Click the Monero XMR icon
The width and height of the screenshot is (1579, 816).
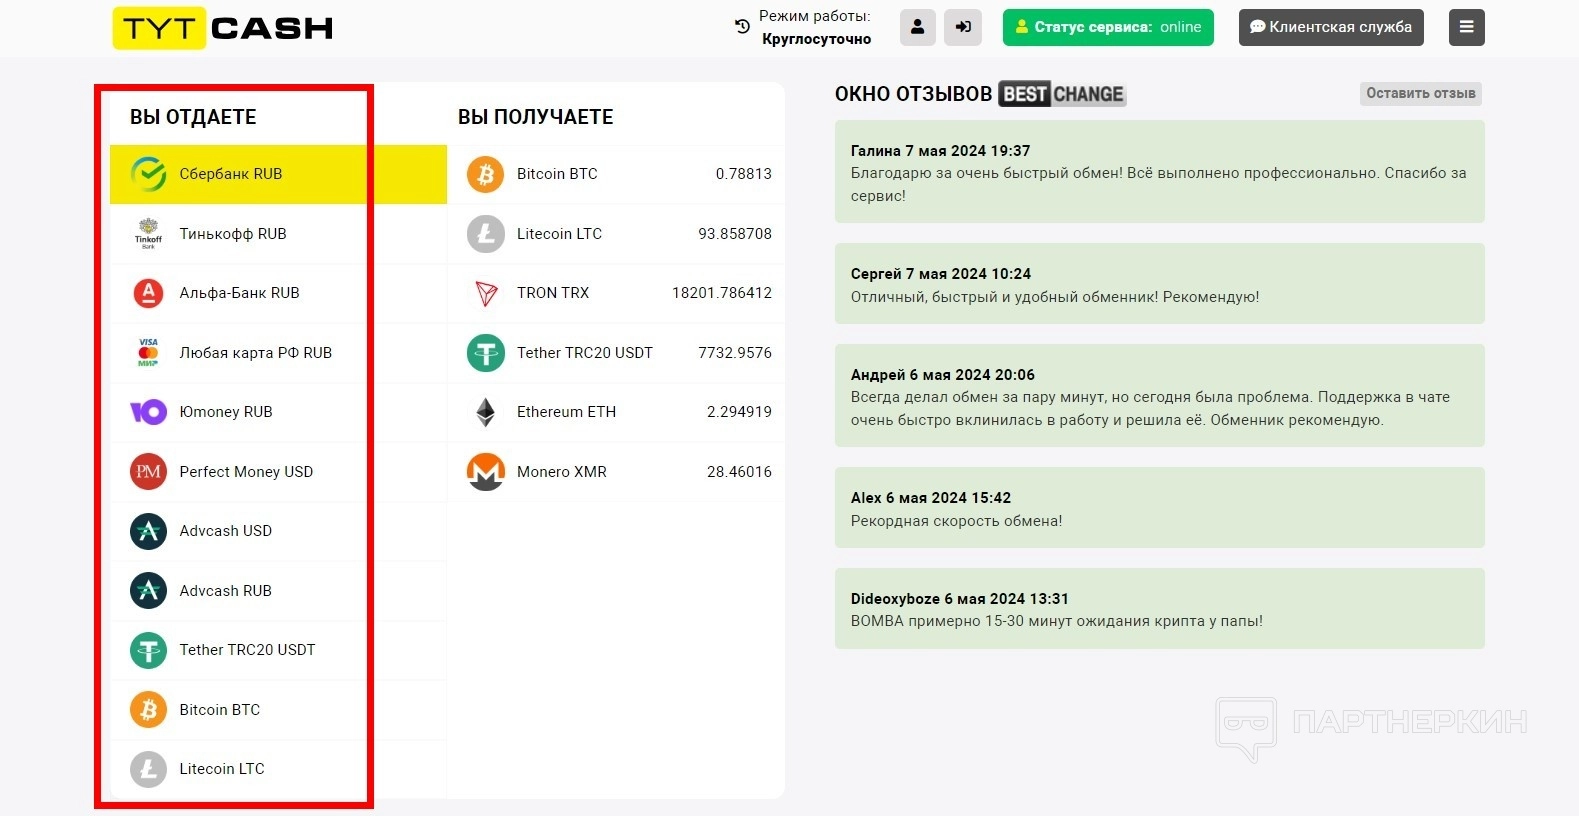486,471
